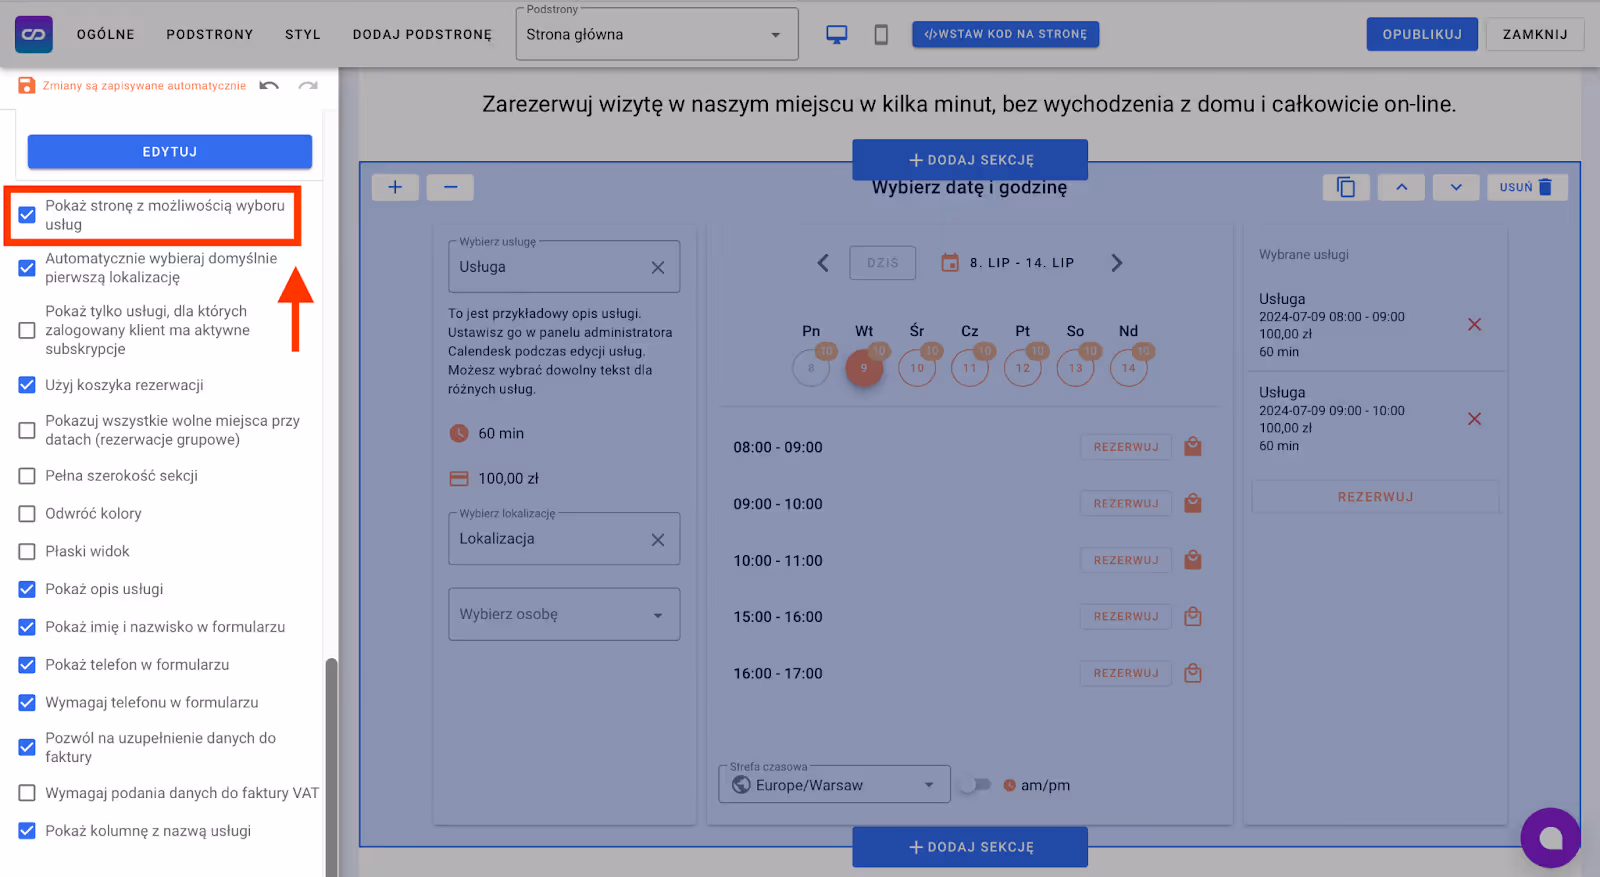1600x877 pixels.
Task: Uncheck 'Użyj koszyka rezerwacji' option
Action: point(27,385)
